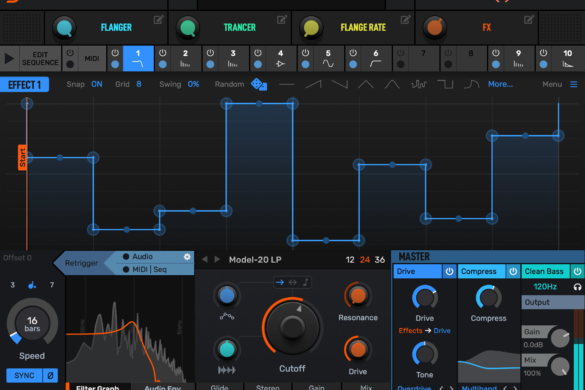Click the edit icon beside FLANGER macro
The image size is (585, 390).
pyautogui.click(x=158, y=19)
